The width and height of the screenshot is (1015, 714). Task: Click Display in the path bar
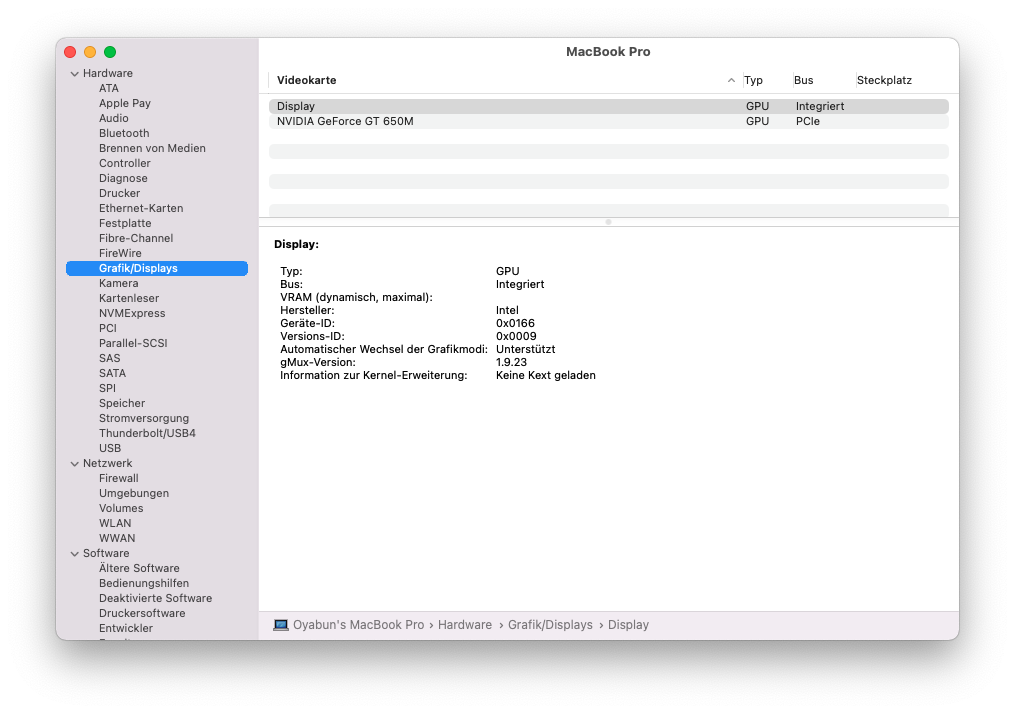(x=628, y=625)
